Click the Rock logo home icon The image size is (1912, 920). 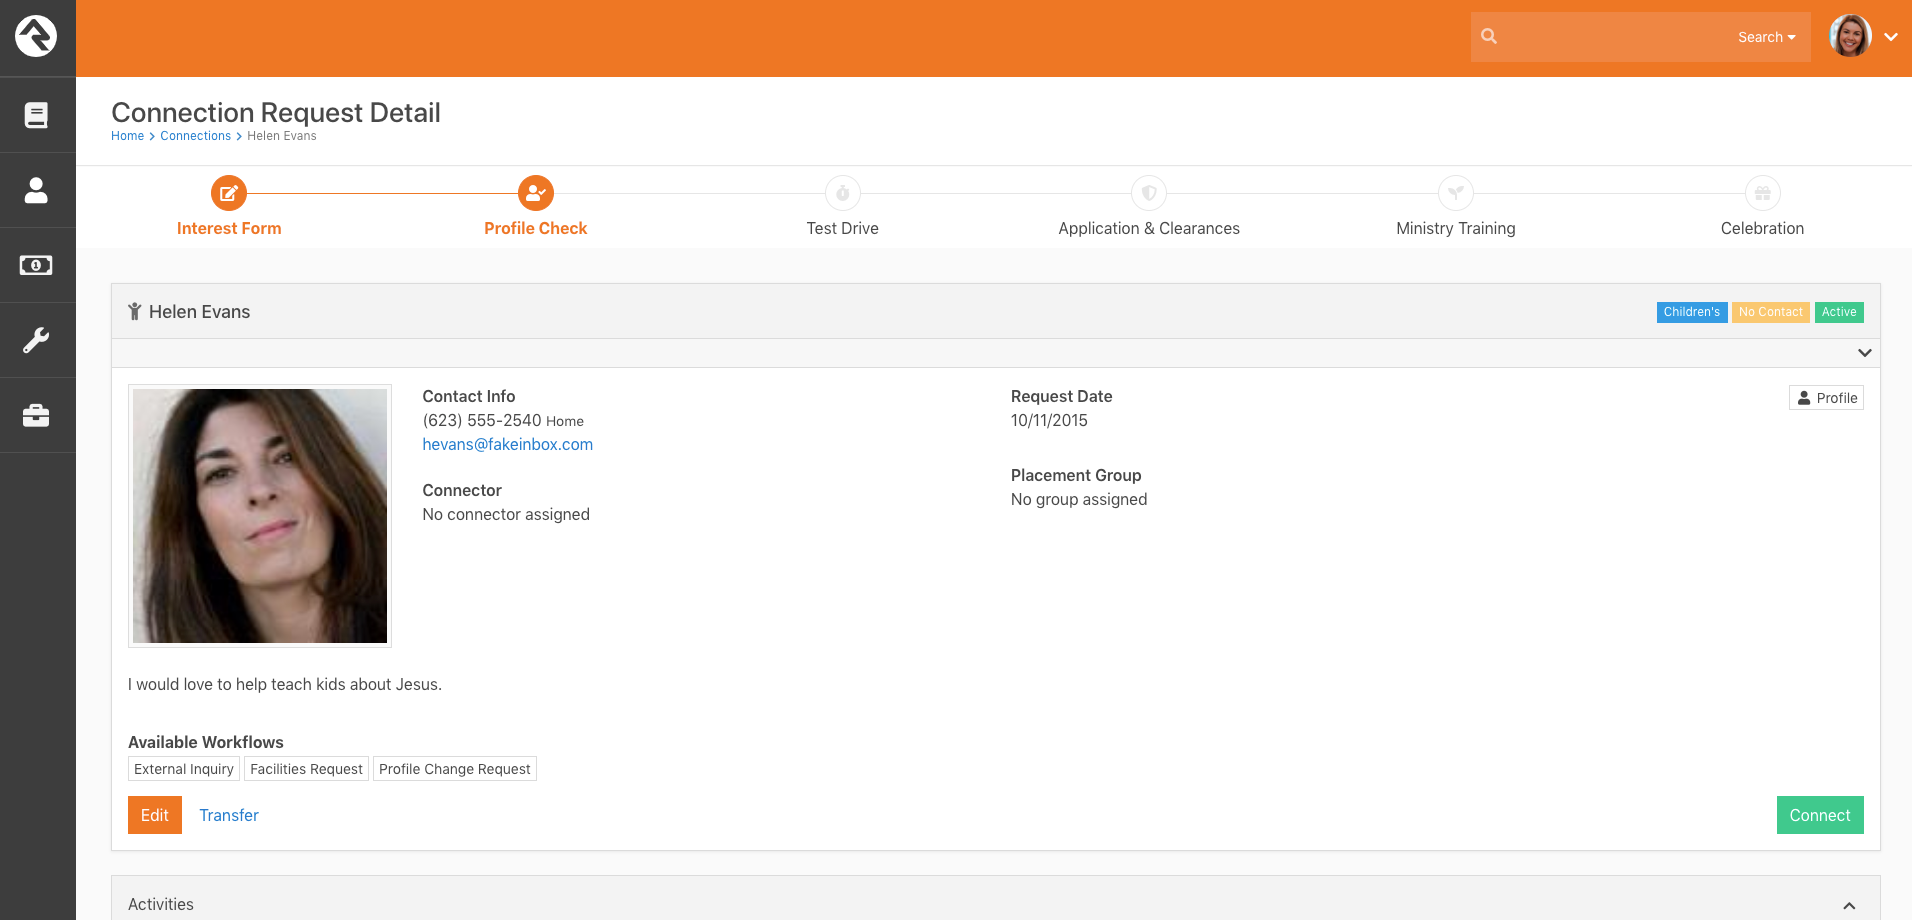pyautogui.click(x=36, y=36)
